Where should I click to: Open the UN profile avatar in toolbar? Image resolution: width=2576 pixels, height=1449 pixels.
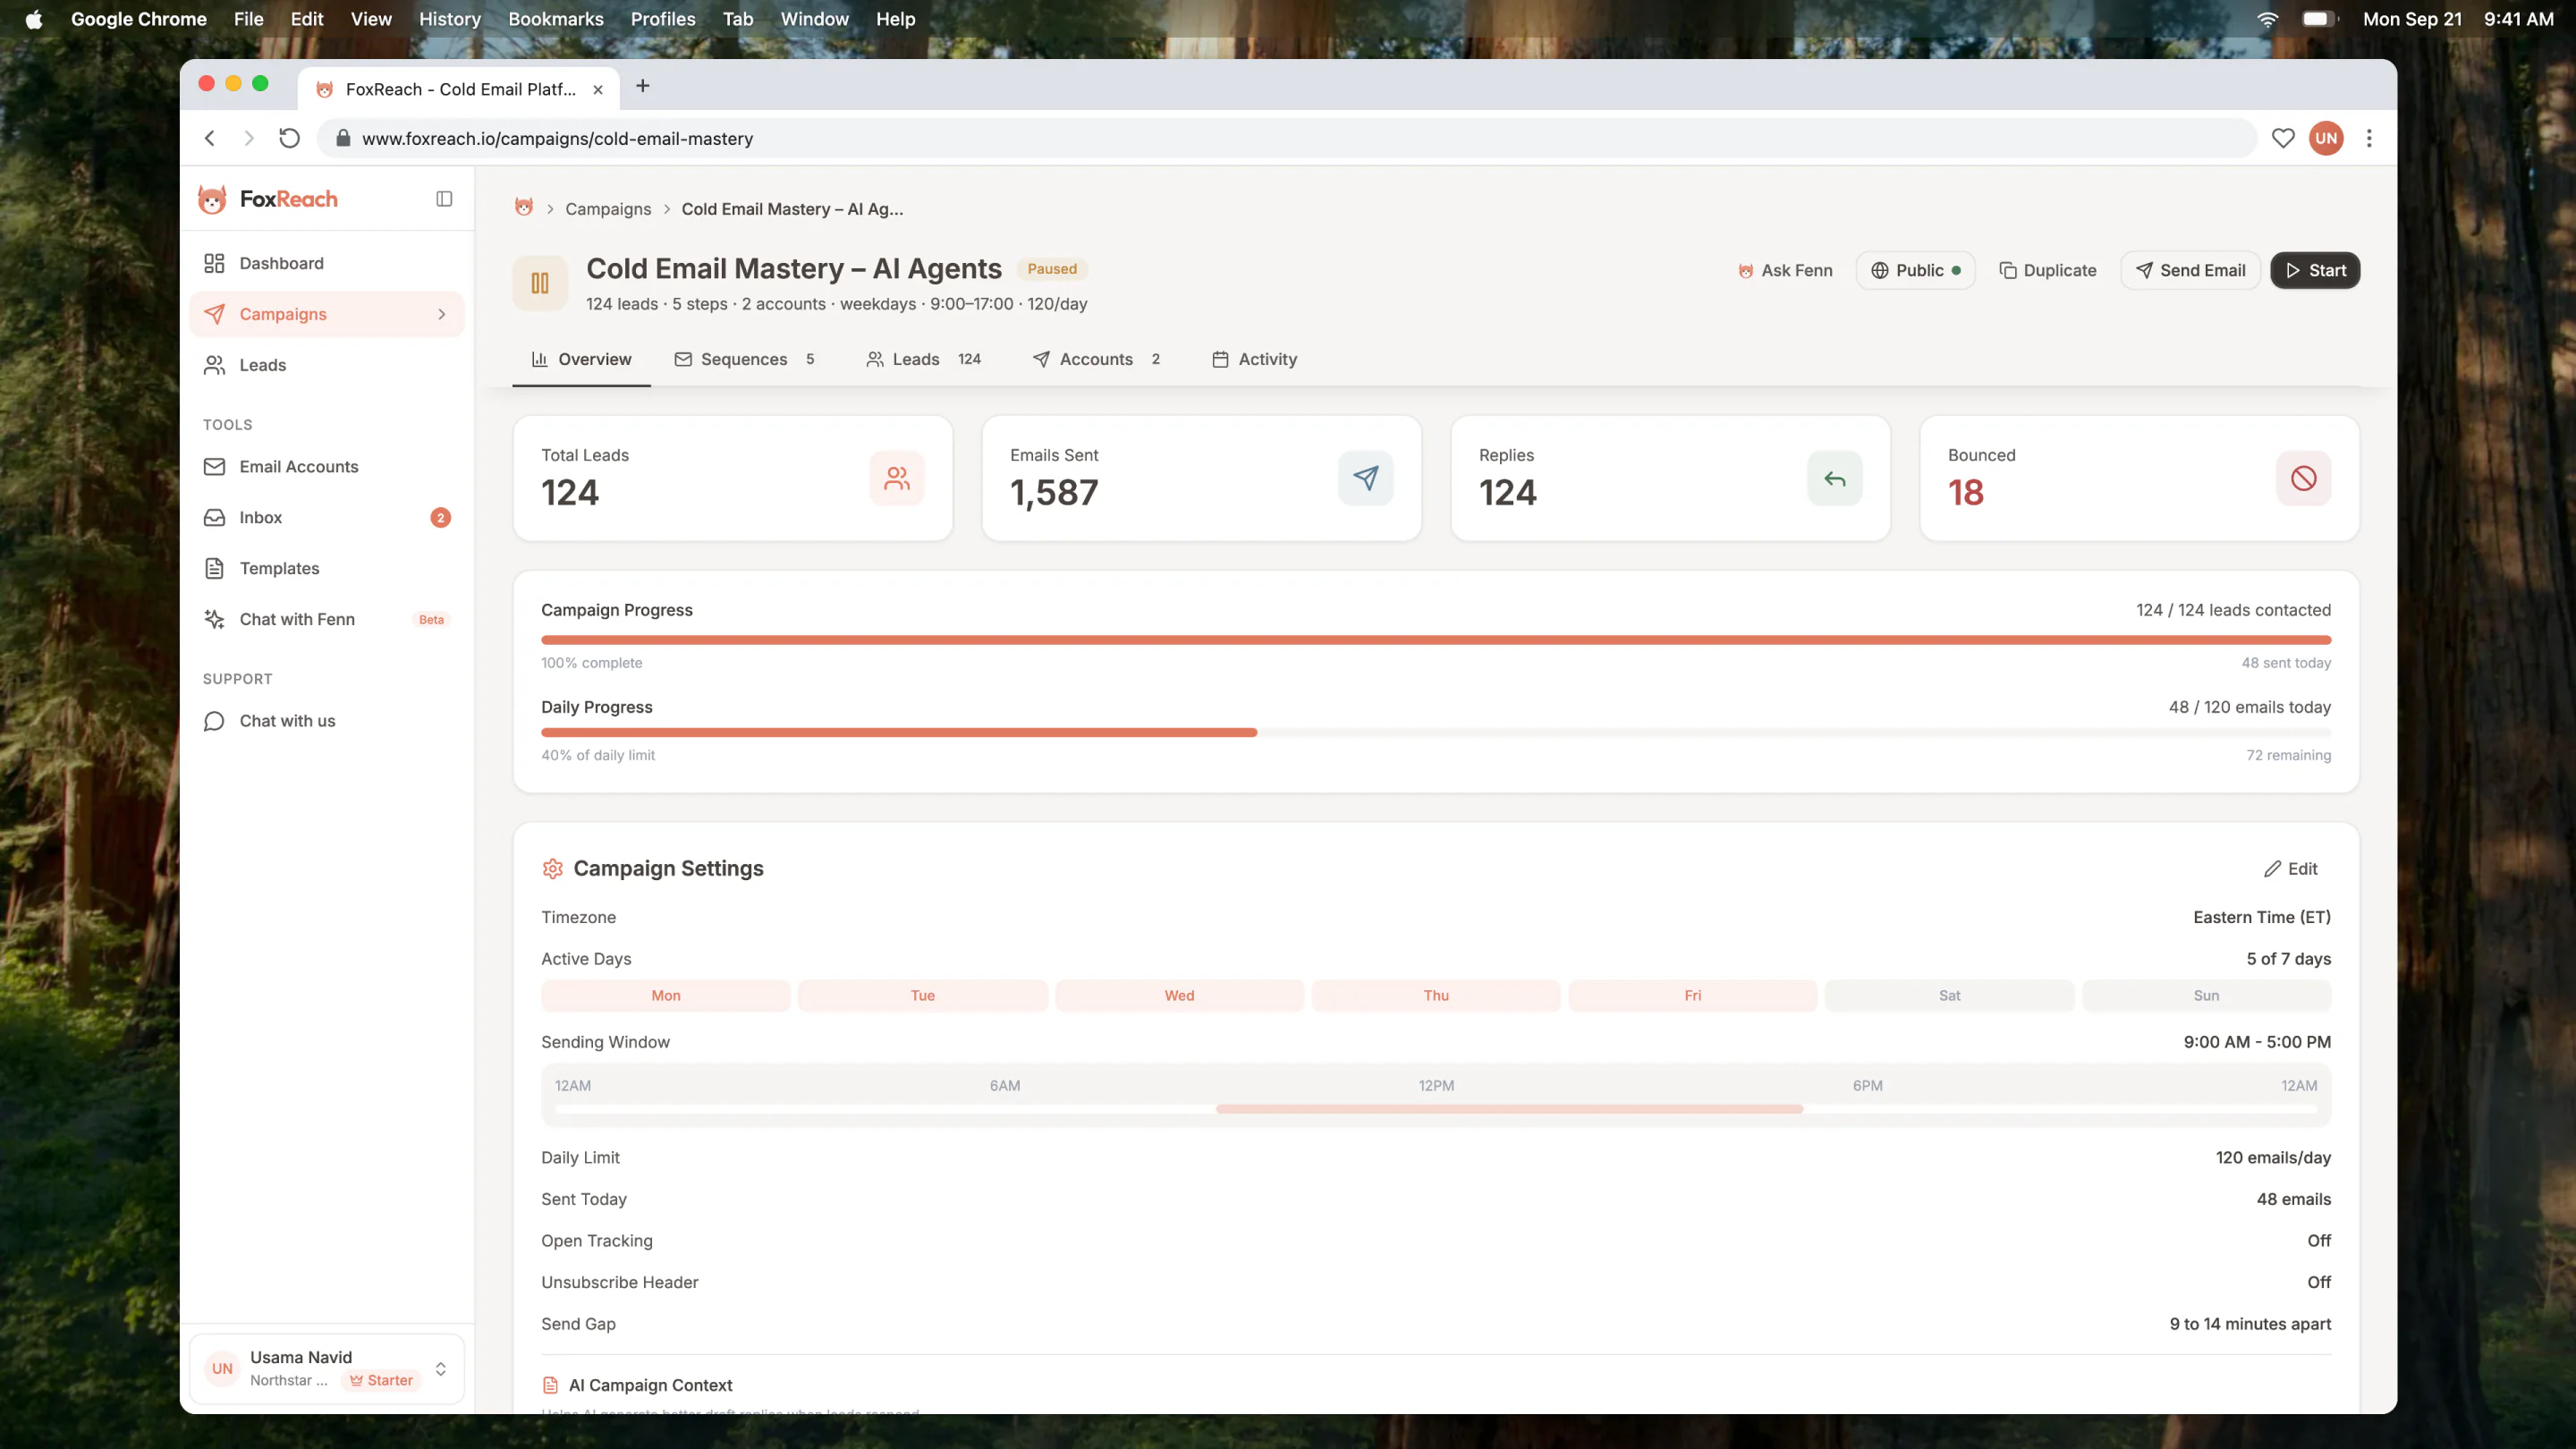point(2326,138)
